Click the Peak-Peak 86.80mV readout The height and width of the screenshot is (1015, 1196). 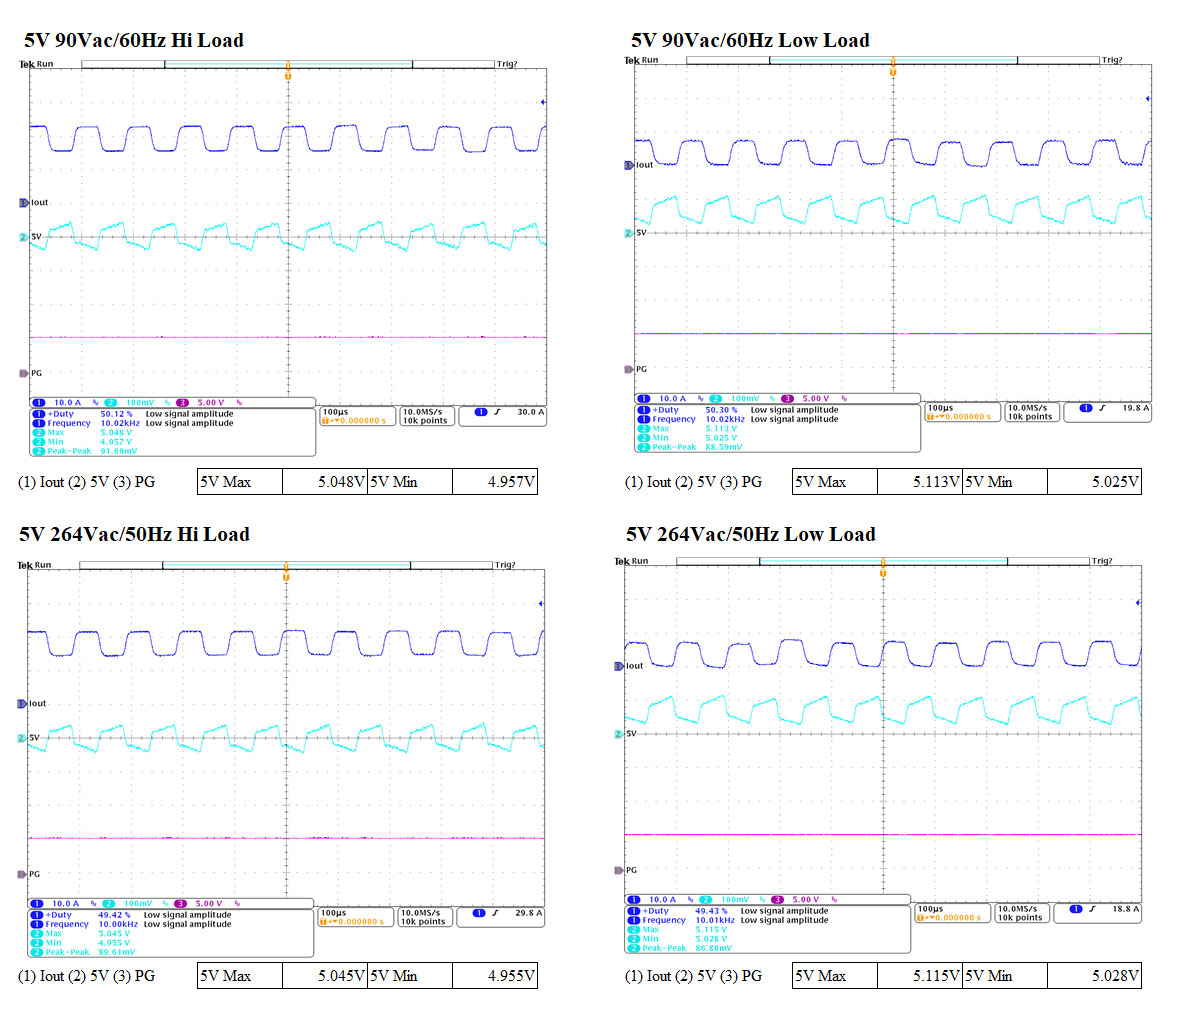pos(680,949)
